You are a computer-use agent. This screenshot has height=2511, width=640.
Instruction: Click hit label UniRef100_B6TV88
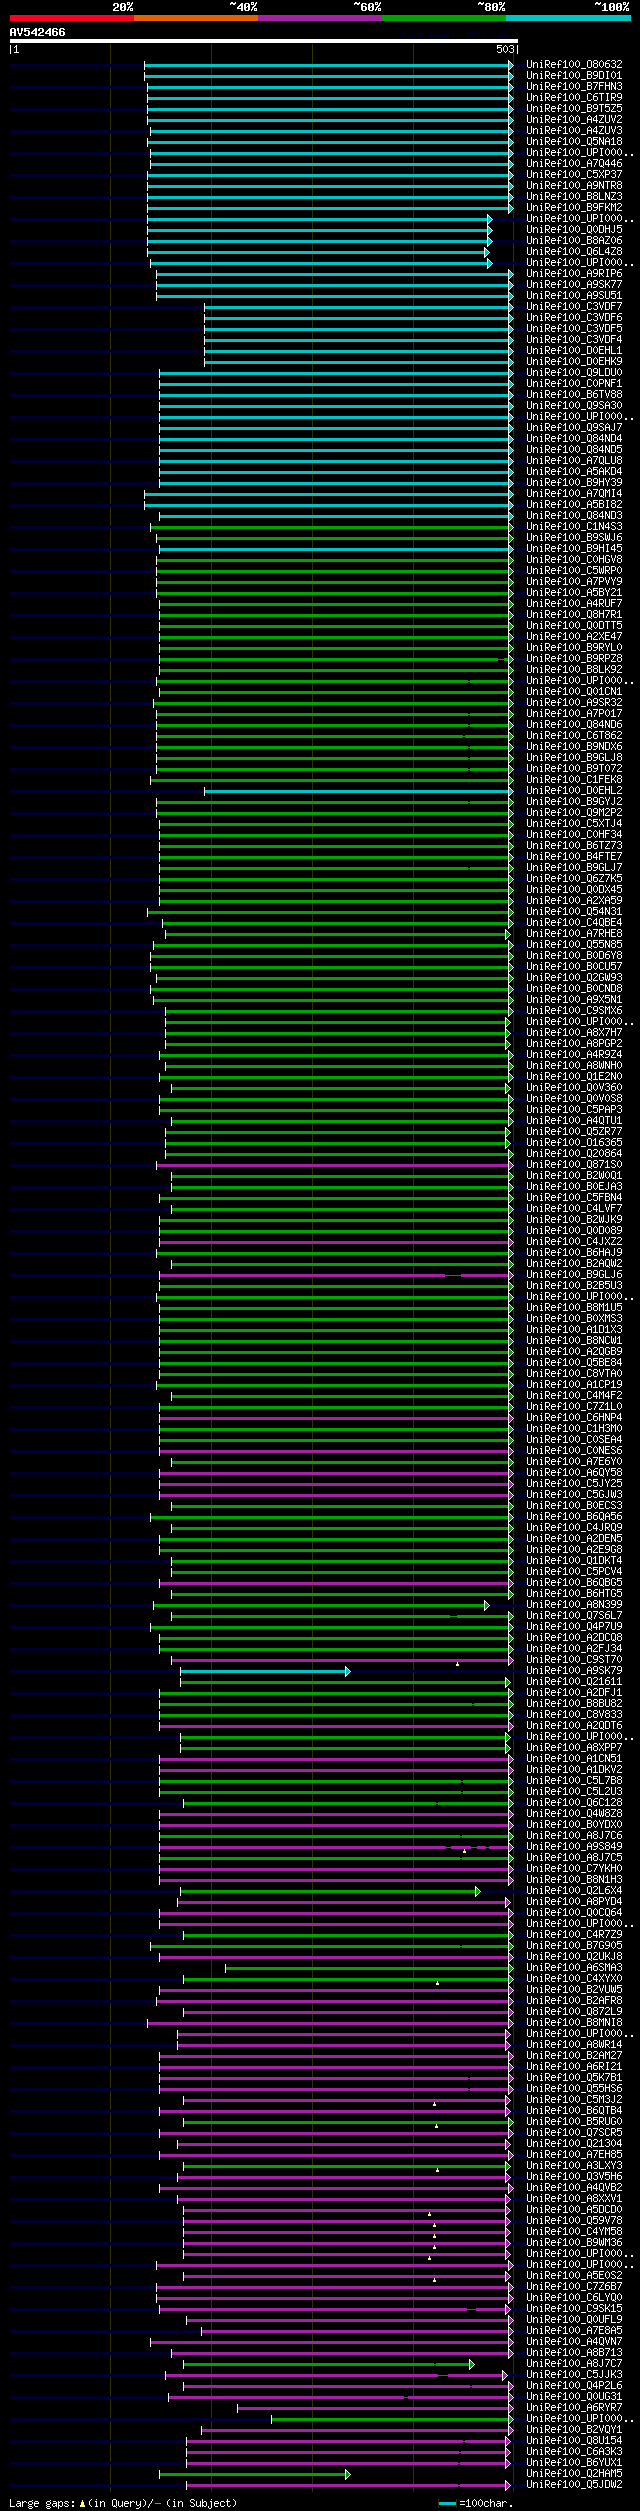[x=574, y=395]
